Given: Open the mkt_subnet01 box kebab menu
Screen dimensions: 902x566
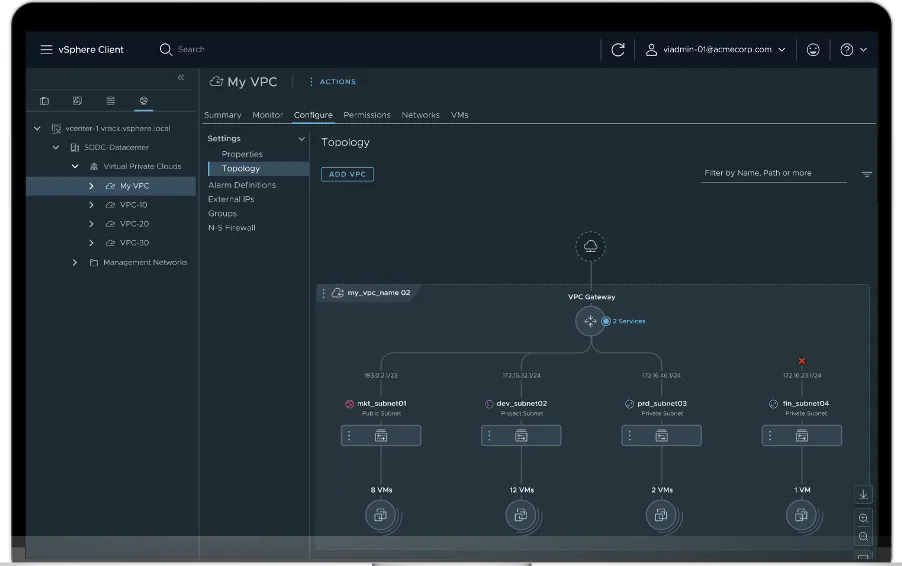Looking at the screenshot, I should 349,436.
